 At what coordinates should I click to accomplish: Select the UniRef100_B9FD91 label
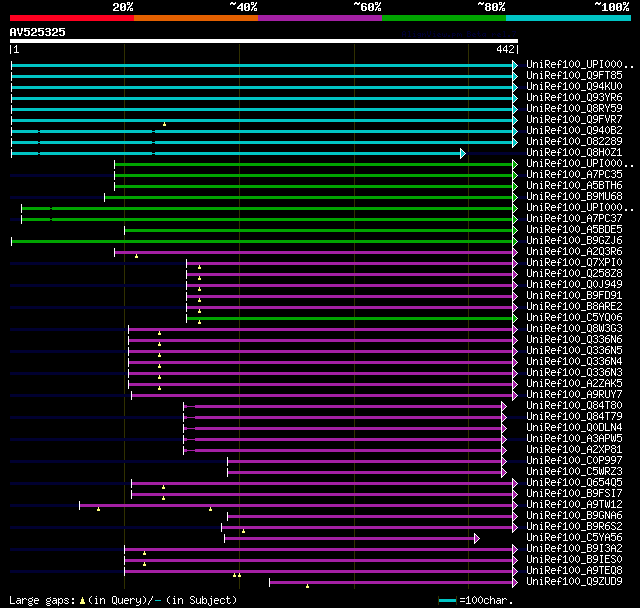point(574,296)
